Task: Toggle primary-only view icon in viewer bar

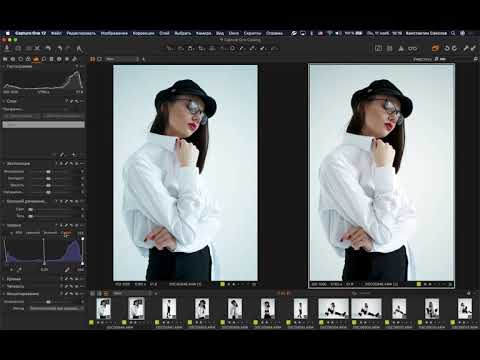Action: (100, 59)
